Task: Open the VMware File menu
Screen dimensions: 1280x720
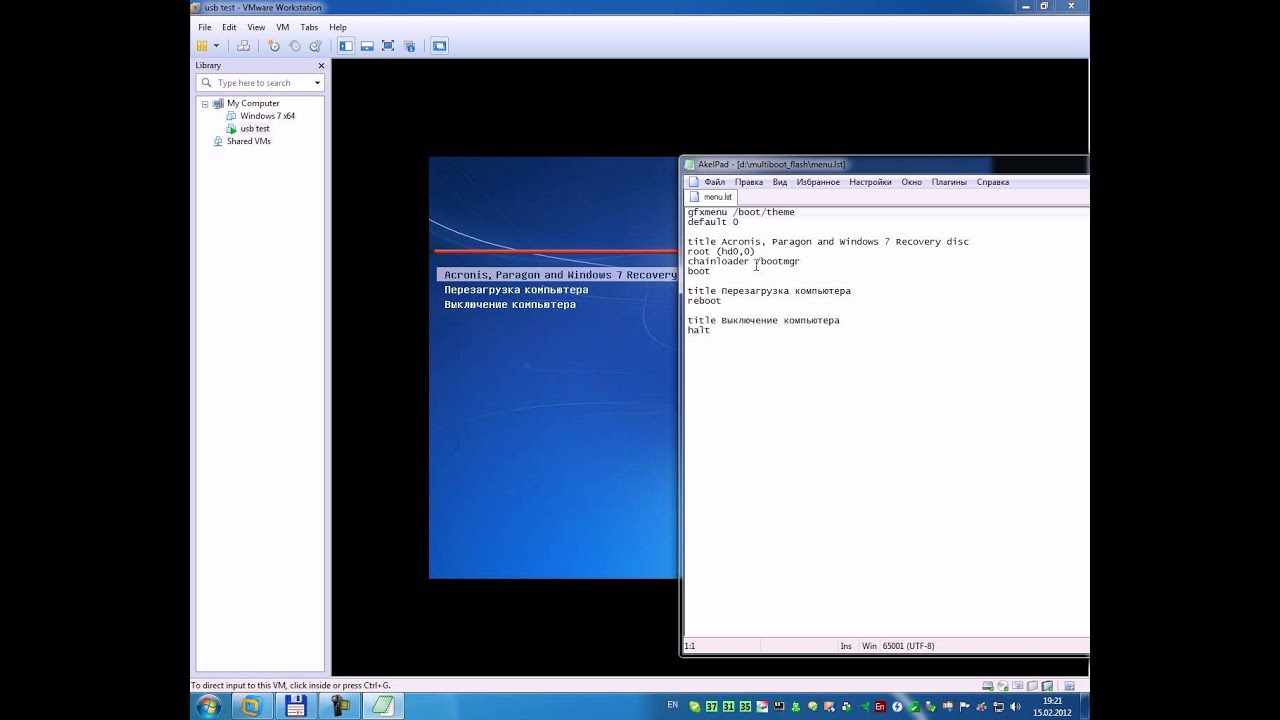Action: coord(204,27)
